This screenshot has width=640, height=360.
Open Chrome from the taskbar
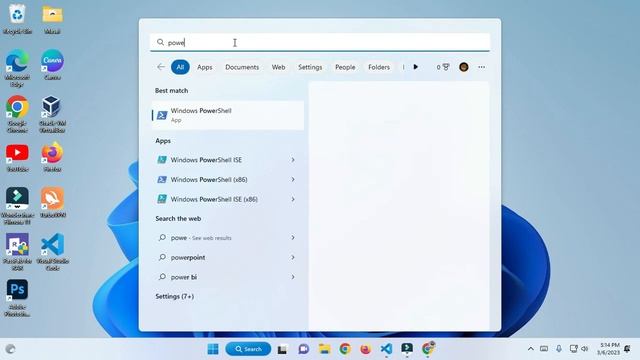tap(345, 349)
